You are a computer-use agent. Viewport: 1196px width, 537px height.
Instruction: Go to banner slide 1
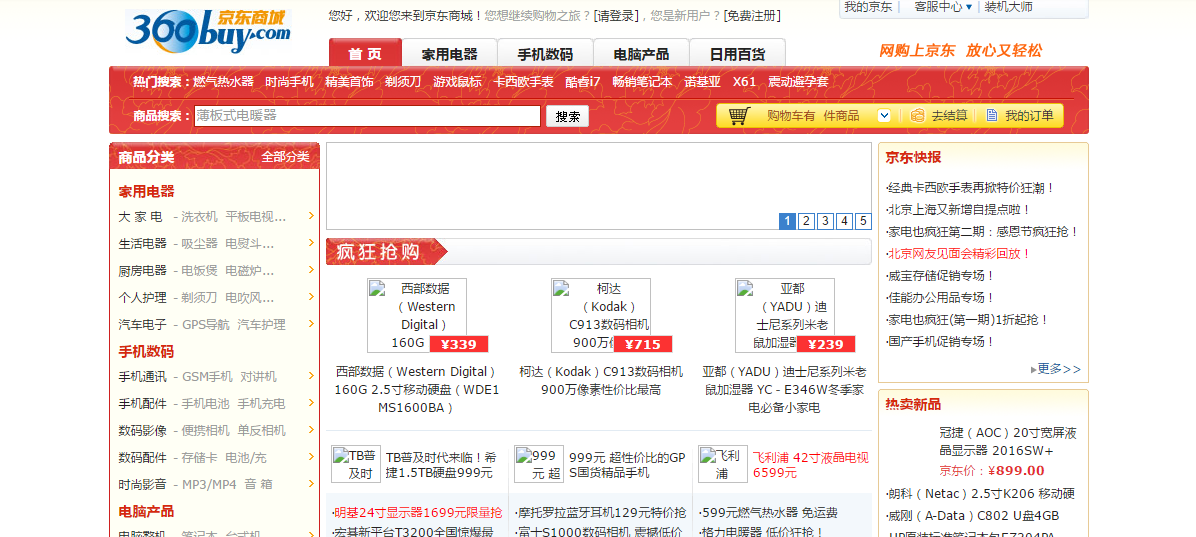coord(787,221)
